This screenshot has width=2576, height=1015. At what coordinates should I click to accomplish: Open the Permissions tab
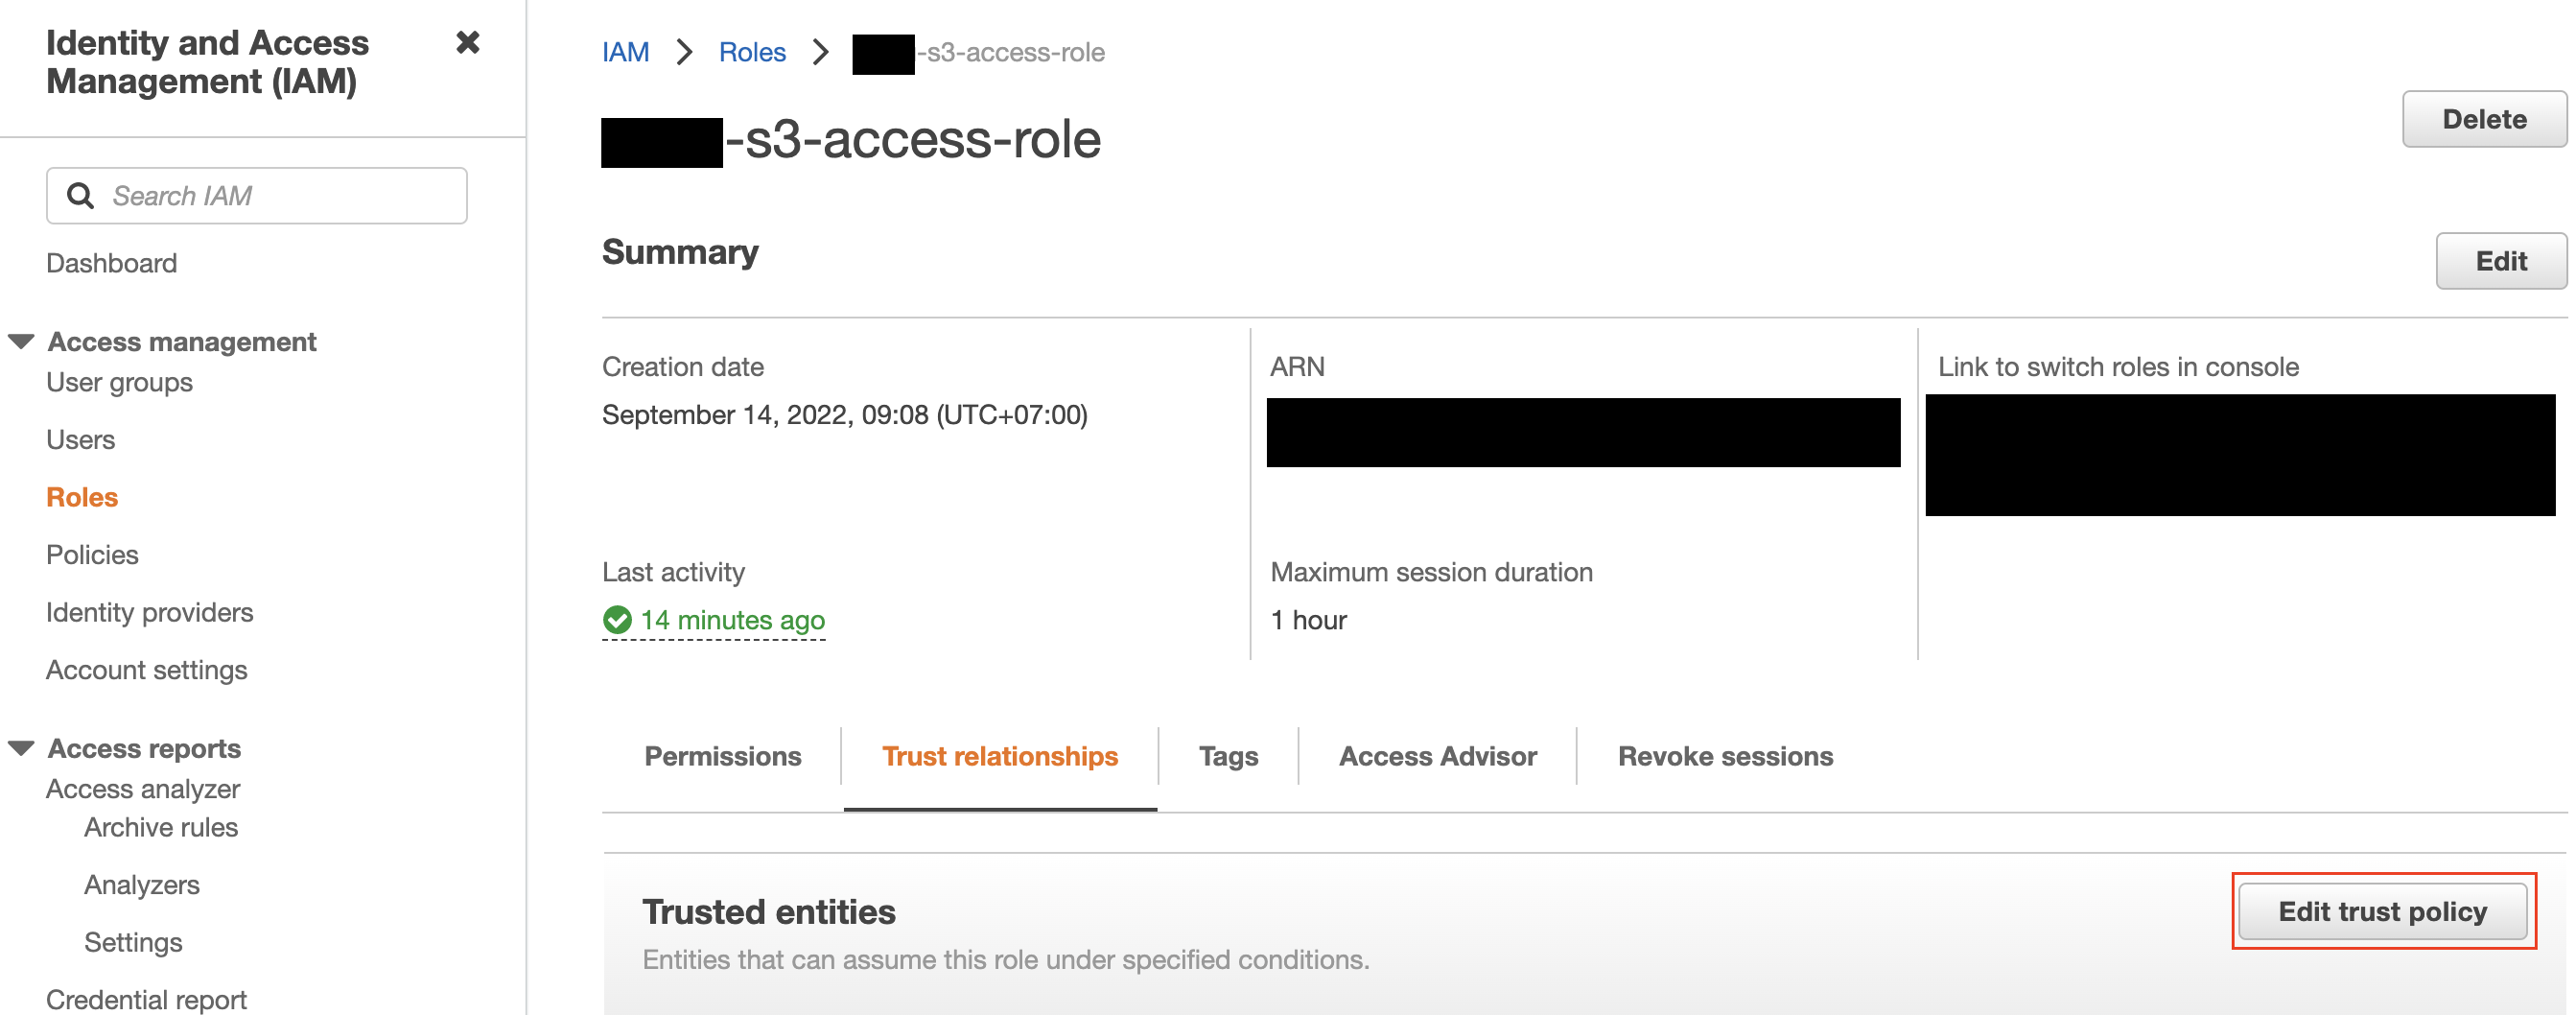[722, 756]
